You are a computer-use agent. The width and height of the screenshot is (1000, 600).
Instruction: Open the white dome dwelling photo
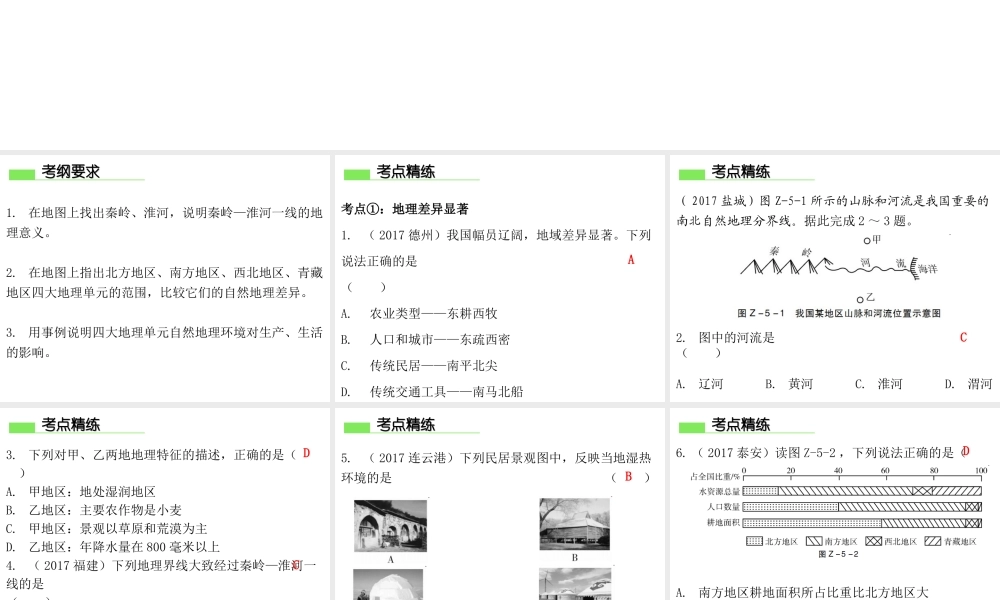(388, 585)
